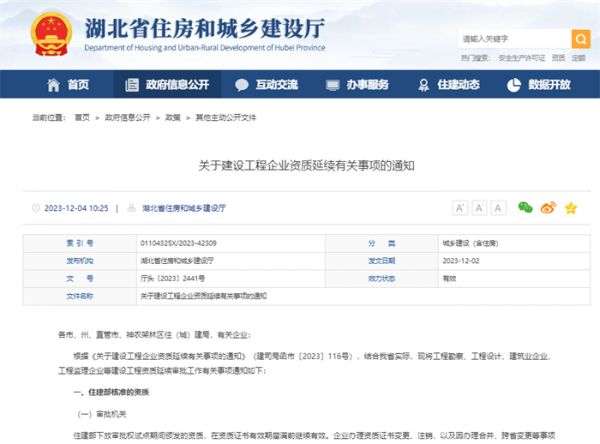This screenshot has width=600, height=444.
Task: Click the 首页 breadcrumb link
Action: 82,118
